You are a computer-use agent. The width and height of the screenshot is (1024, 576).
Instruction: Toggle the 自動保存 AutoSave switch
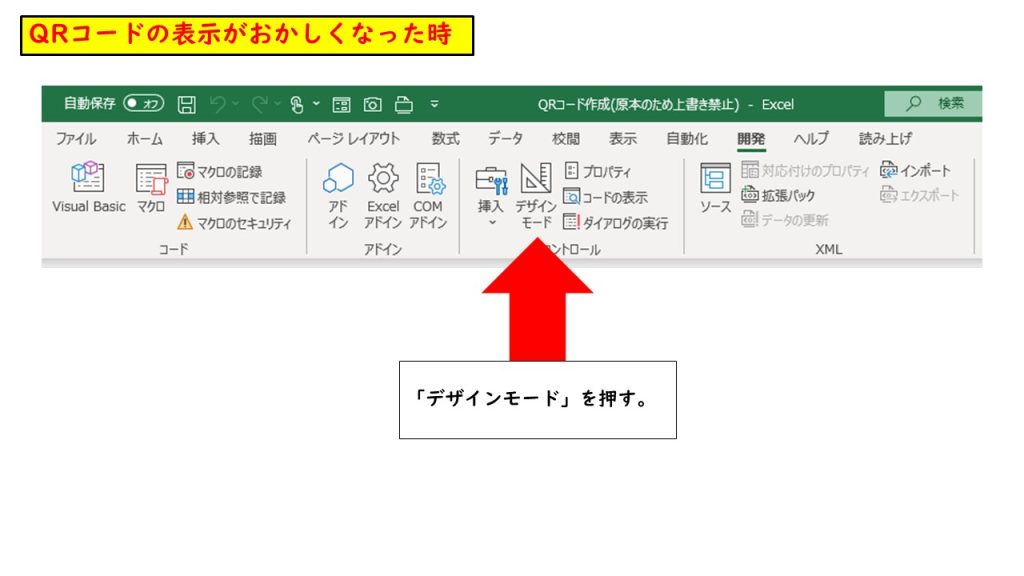click(x=144, y=104)
